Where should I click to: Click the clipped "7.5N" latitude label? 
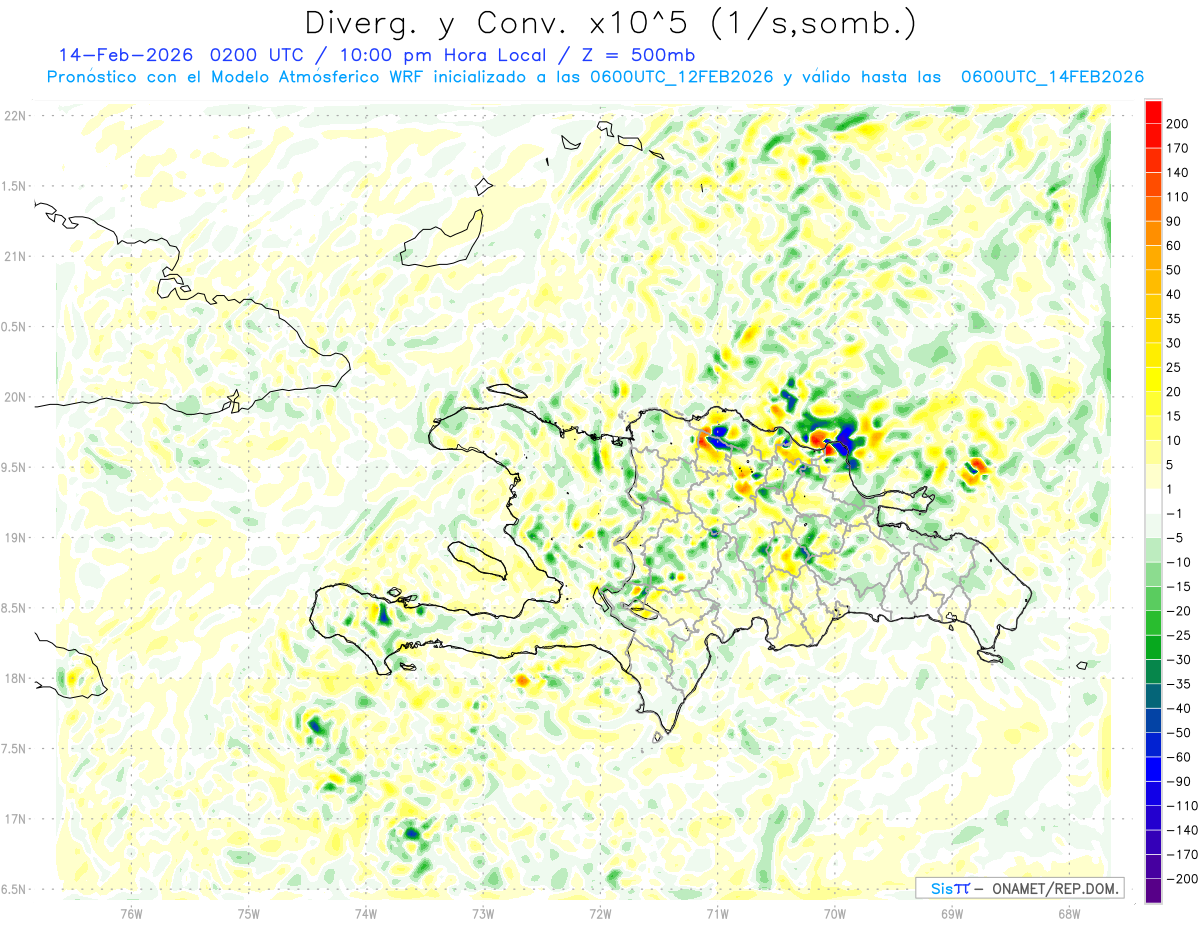point(14,749)
